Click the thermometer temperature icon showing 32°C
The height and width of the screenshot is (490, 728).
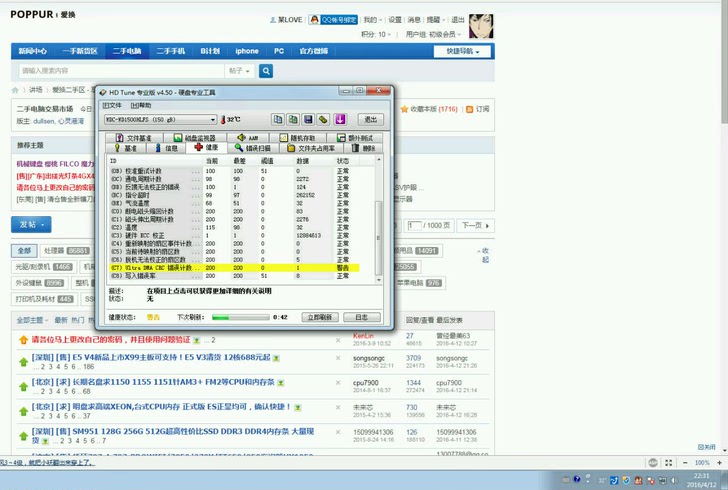[223, 120]
